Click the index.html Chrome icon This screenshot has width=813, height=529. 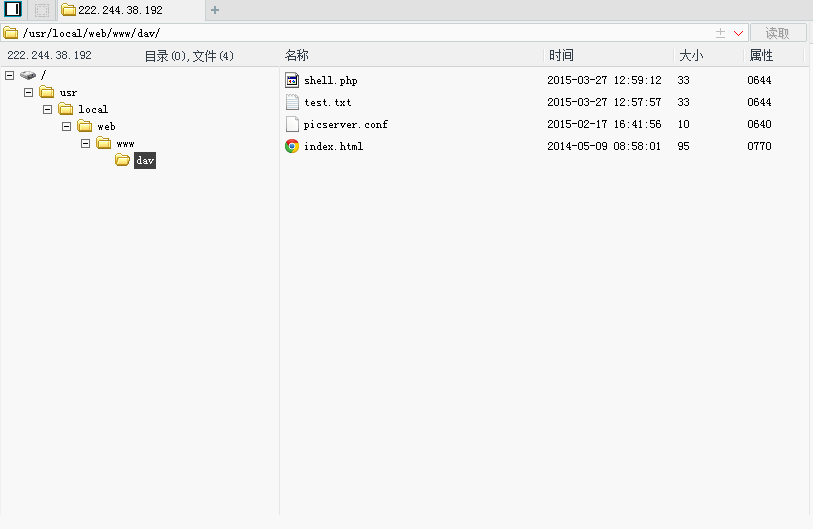[x=292, y=146]
